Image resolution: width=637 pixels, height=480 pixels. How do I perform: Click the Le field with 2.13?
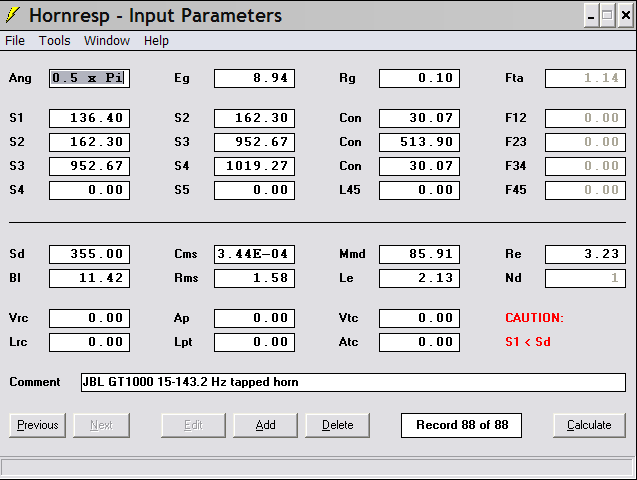pos(419,278)
